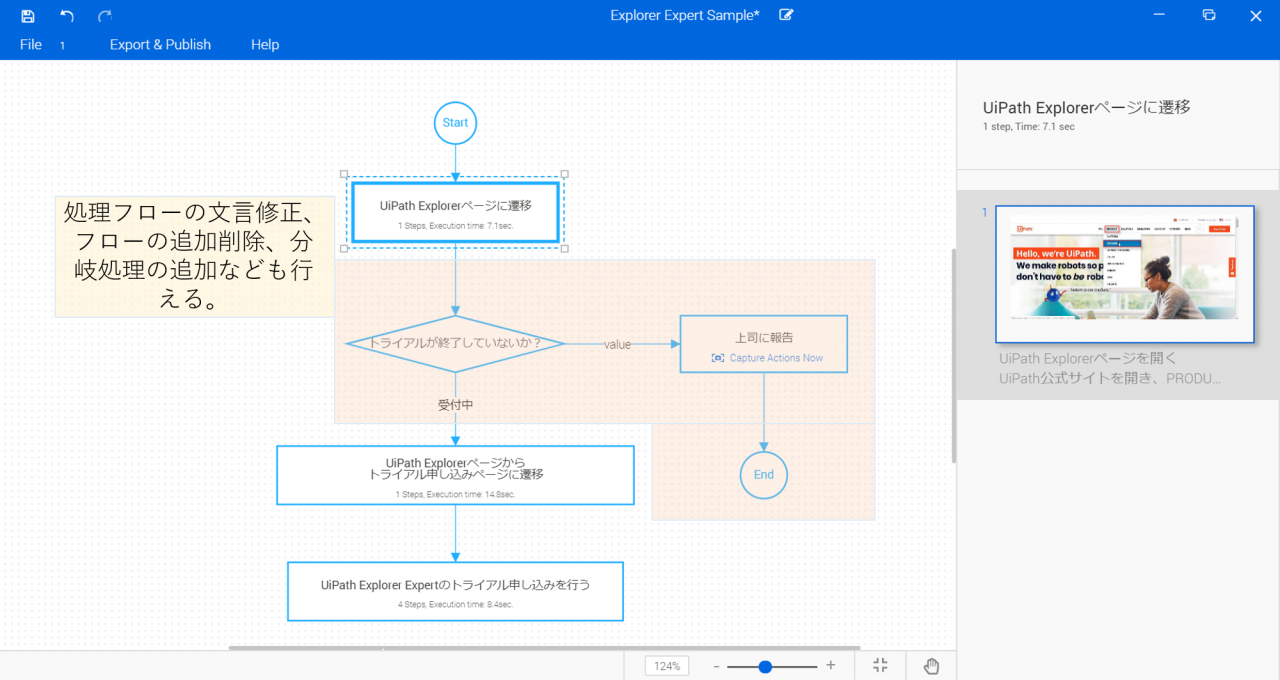Open the Export & Publish menu
This screenshot has width=1280, height=680.
(x=160, y=45)
